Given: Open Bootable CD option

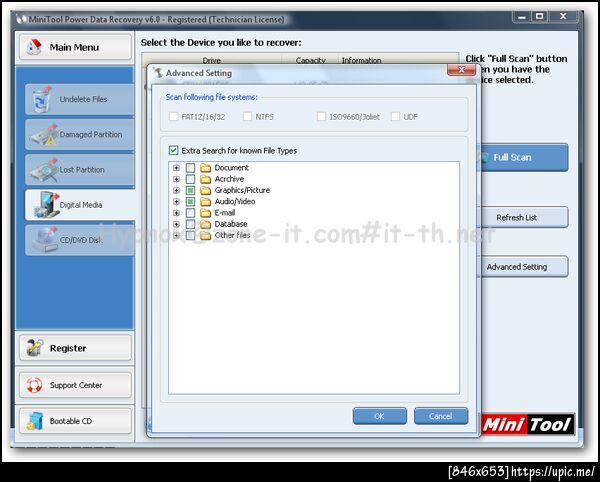Looking at the screenshot, I should (75, 421).
